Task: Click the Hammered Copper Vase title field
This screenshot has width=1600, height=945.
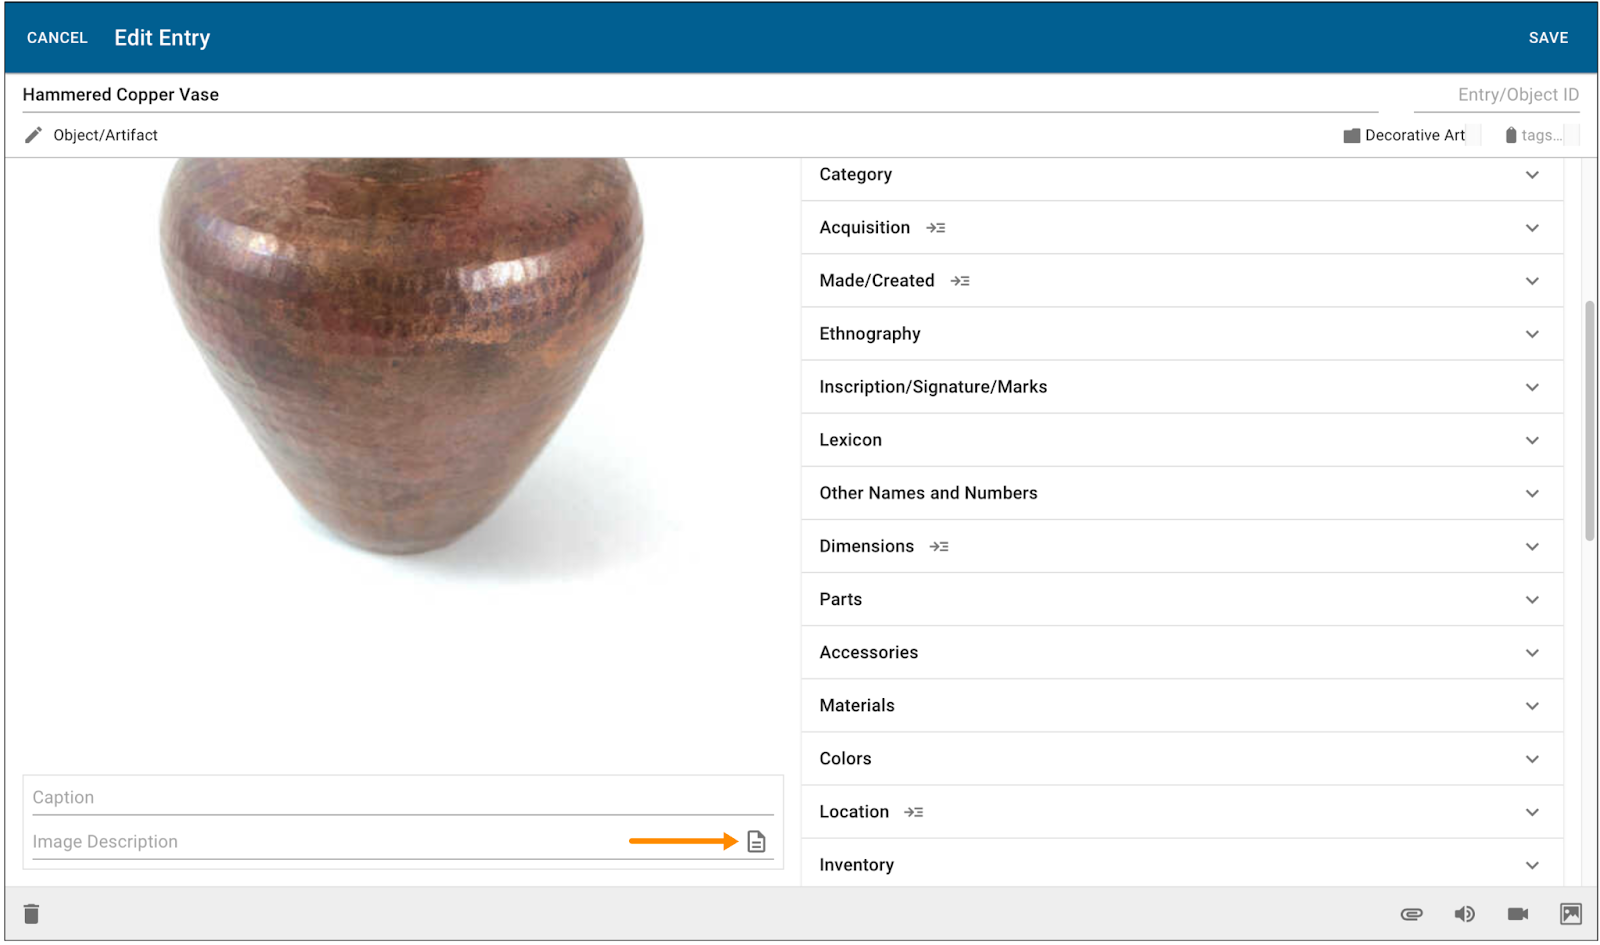Action: pyautogui.click(x=700, y=95)
